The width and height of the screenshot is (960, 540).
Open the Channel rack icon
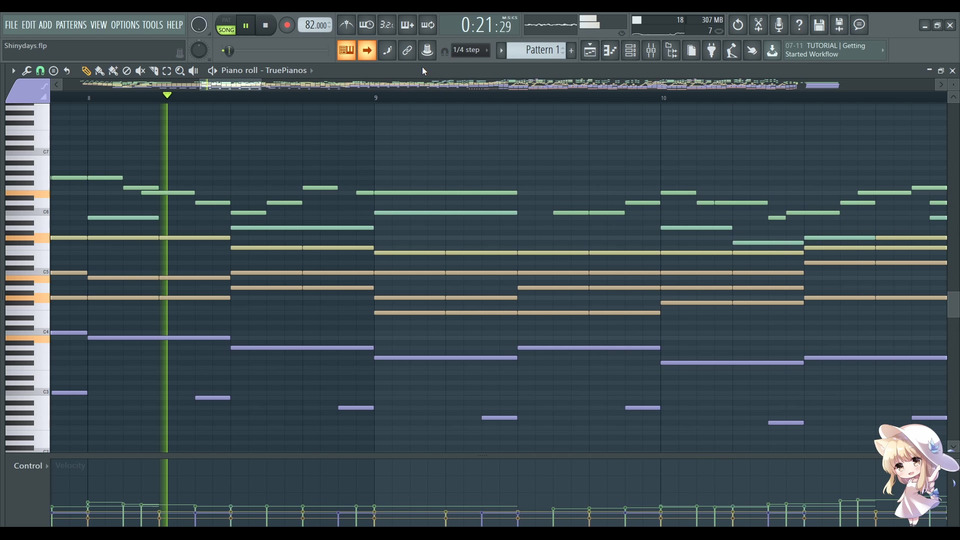[631, 50]
